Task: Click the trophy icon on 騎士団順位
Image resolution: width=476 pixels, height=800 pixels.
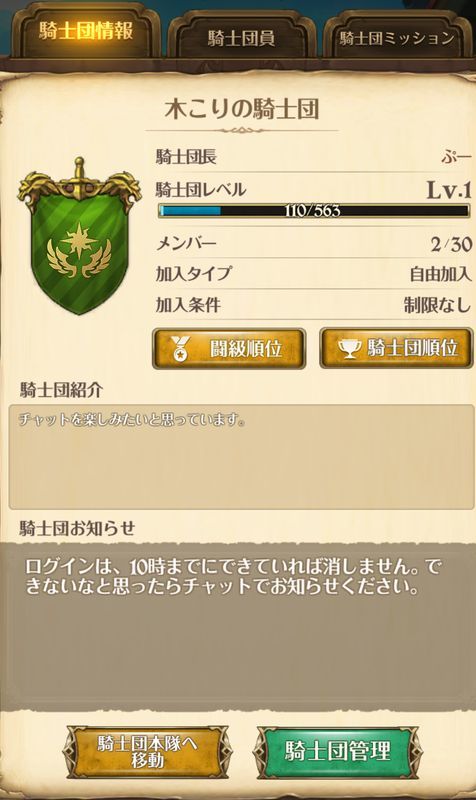Action: coord(350,348)
